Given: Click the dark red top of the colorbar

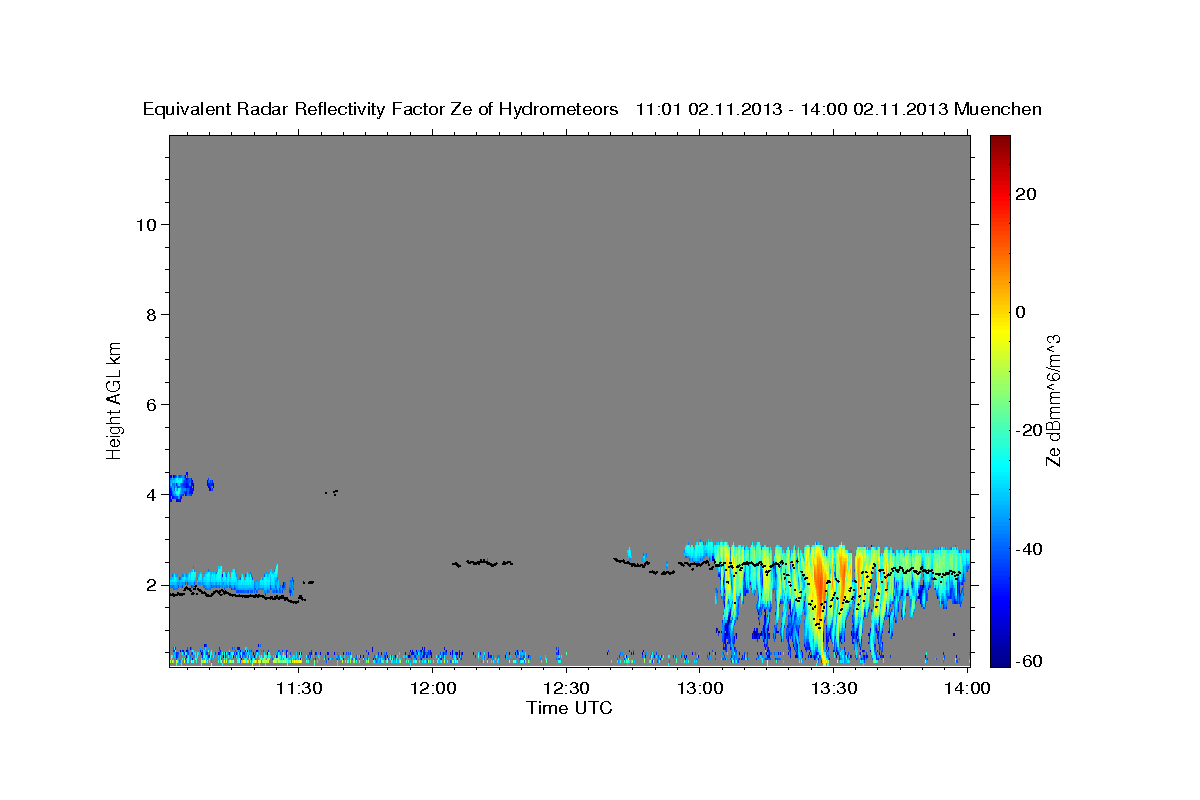Looking at the screenshot, I should pos(1000,143).
